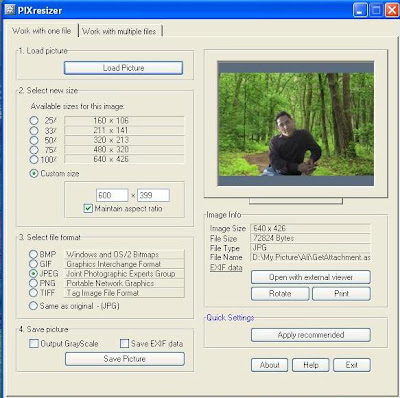Click the forest preview thumbnail

pyautogui.click(x=296, y=124)
